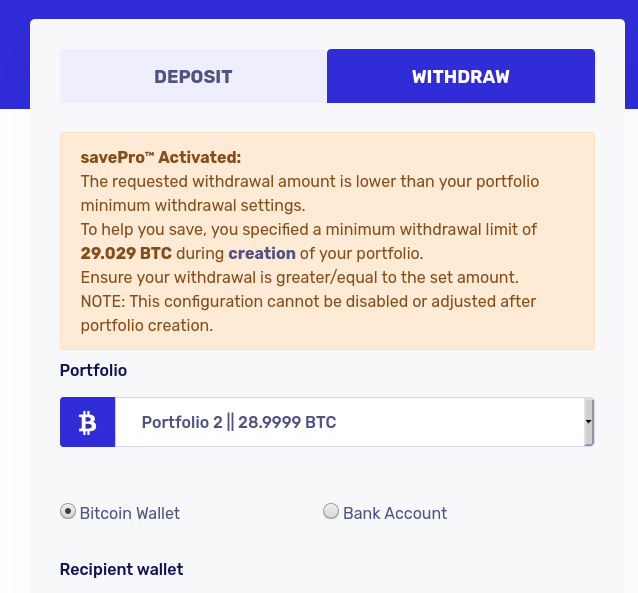Click the 'Portfolio' field label

tap(94, 370)
